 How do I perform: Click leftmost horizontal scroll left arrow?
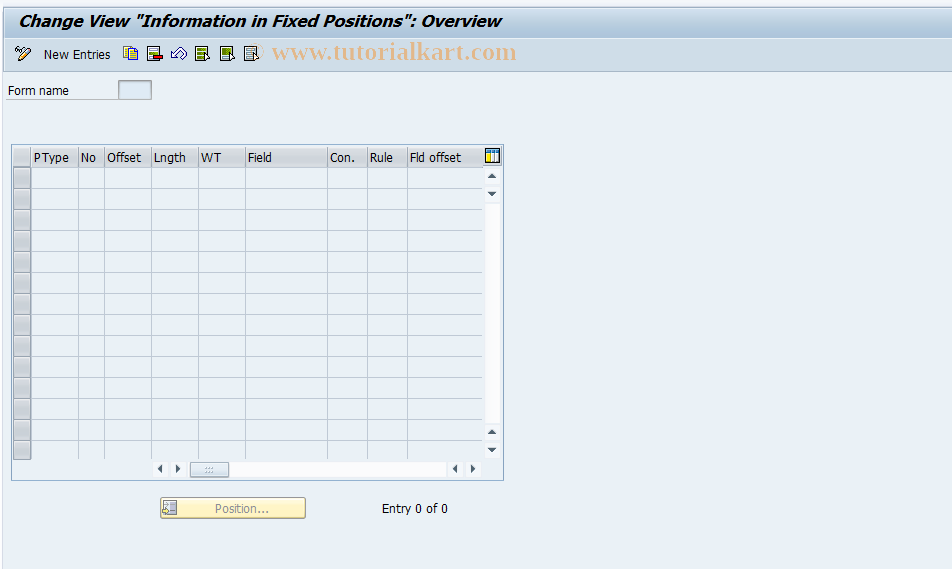(160, 469)
